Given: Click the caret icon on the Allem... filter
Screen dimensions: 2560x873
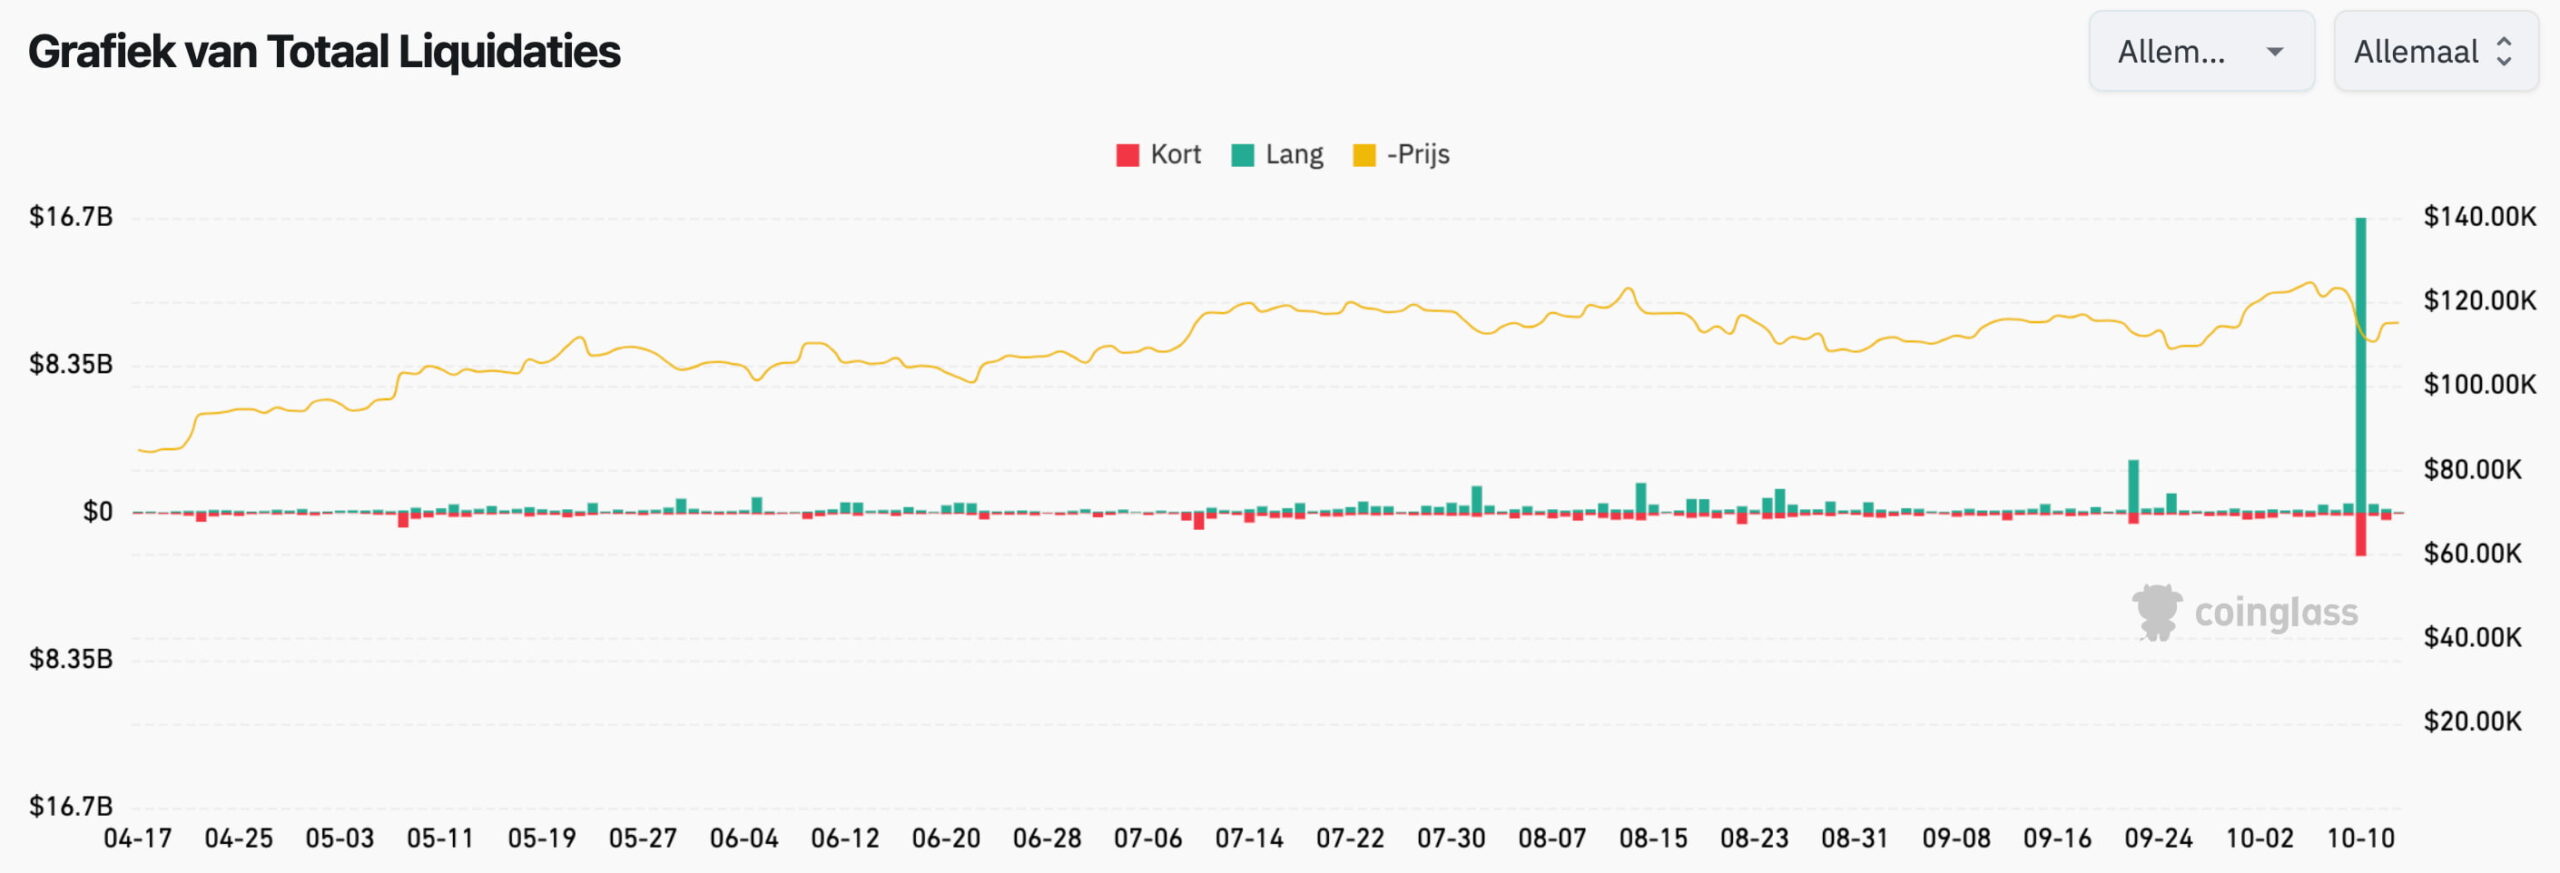Looking at the screenshot, I should click(x=2278, y=51).
